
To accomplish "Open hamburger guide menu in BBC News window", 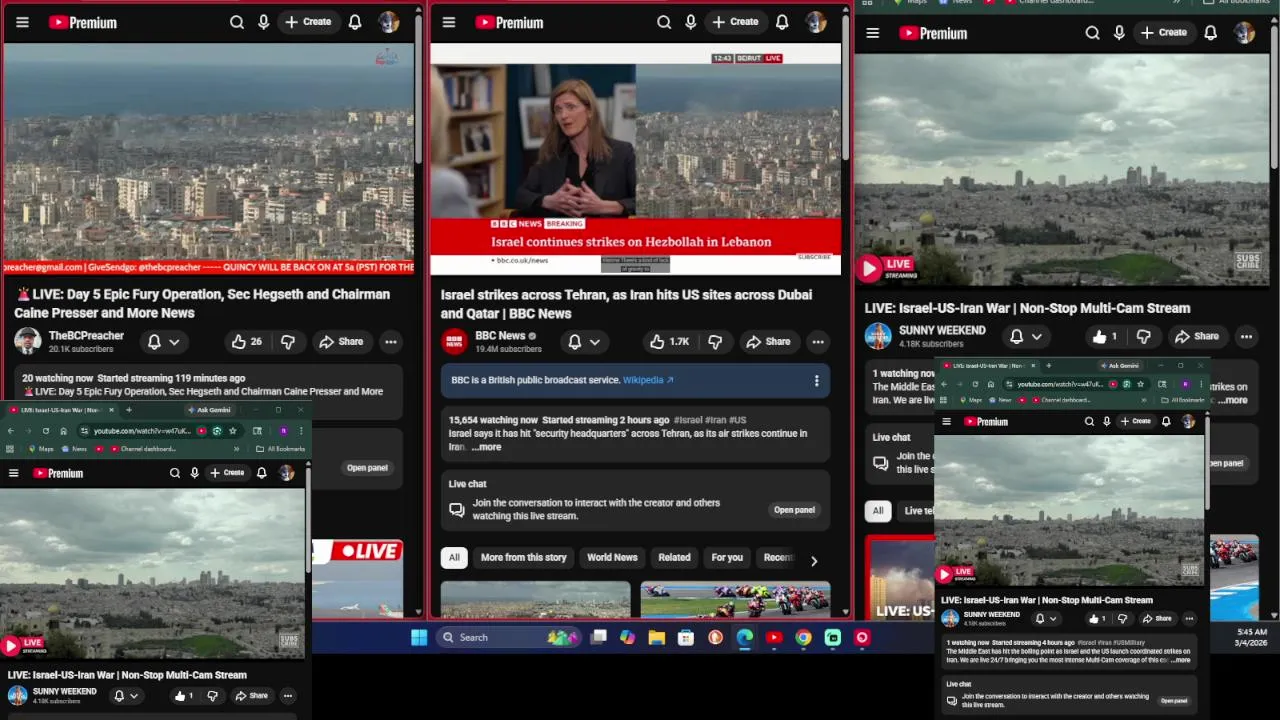I will click(449, 22).
